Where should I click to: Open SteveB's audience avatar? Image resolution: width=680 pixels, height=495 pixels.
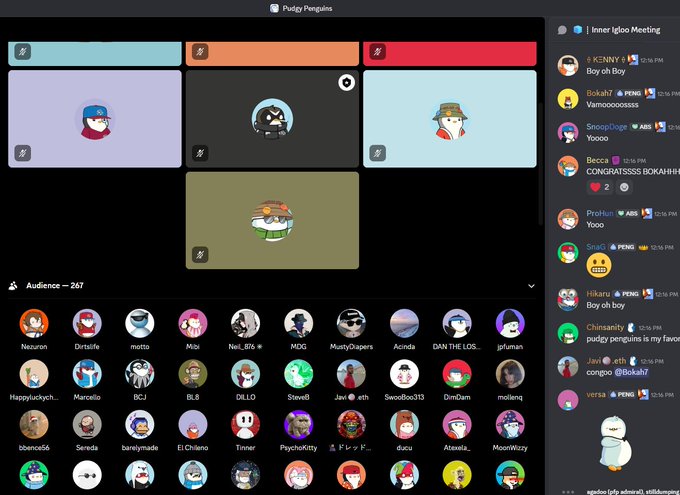click(x=298, y=374)
